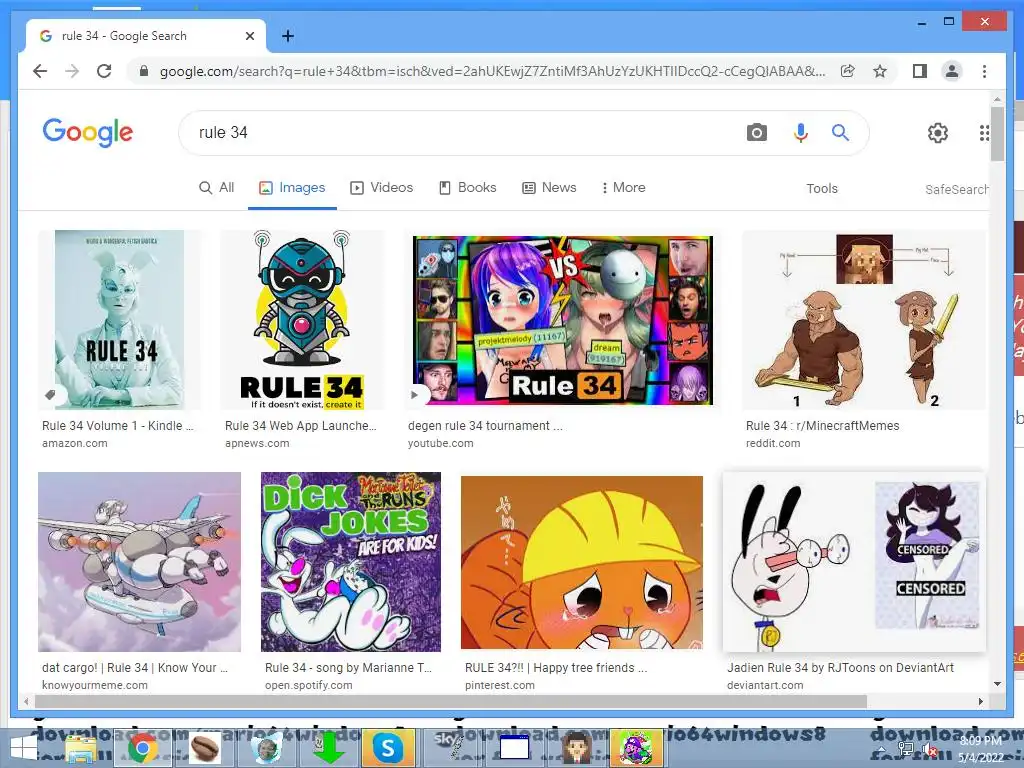Close the rule 34 Google Search tab
The image size is (1024, 768).
(x=249, y=36)
